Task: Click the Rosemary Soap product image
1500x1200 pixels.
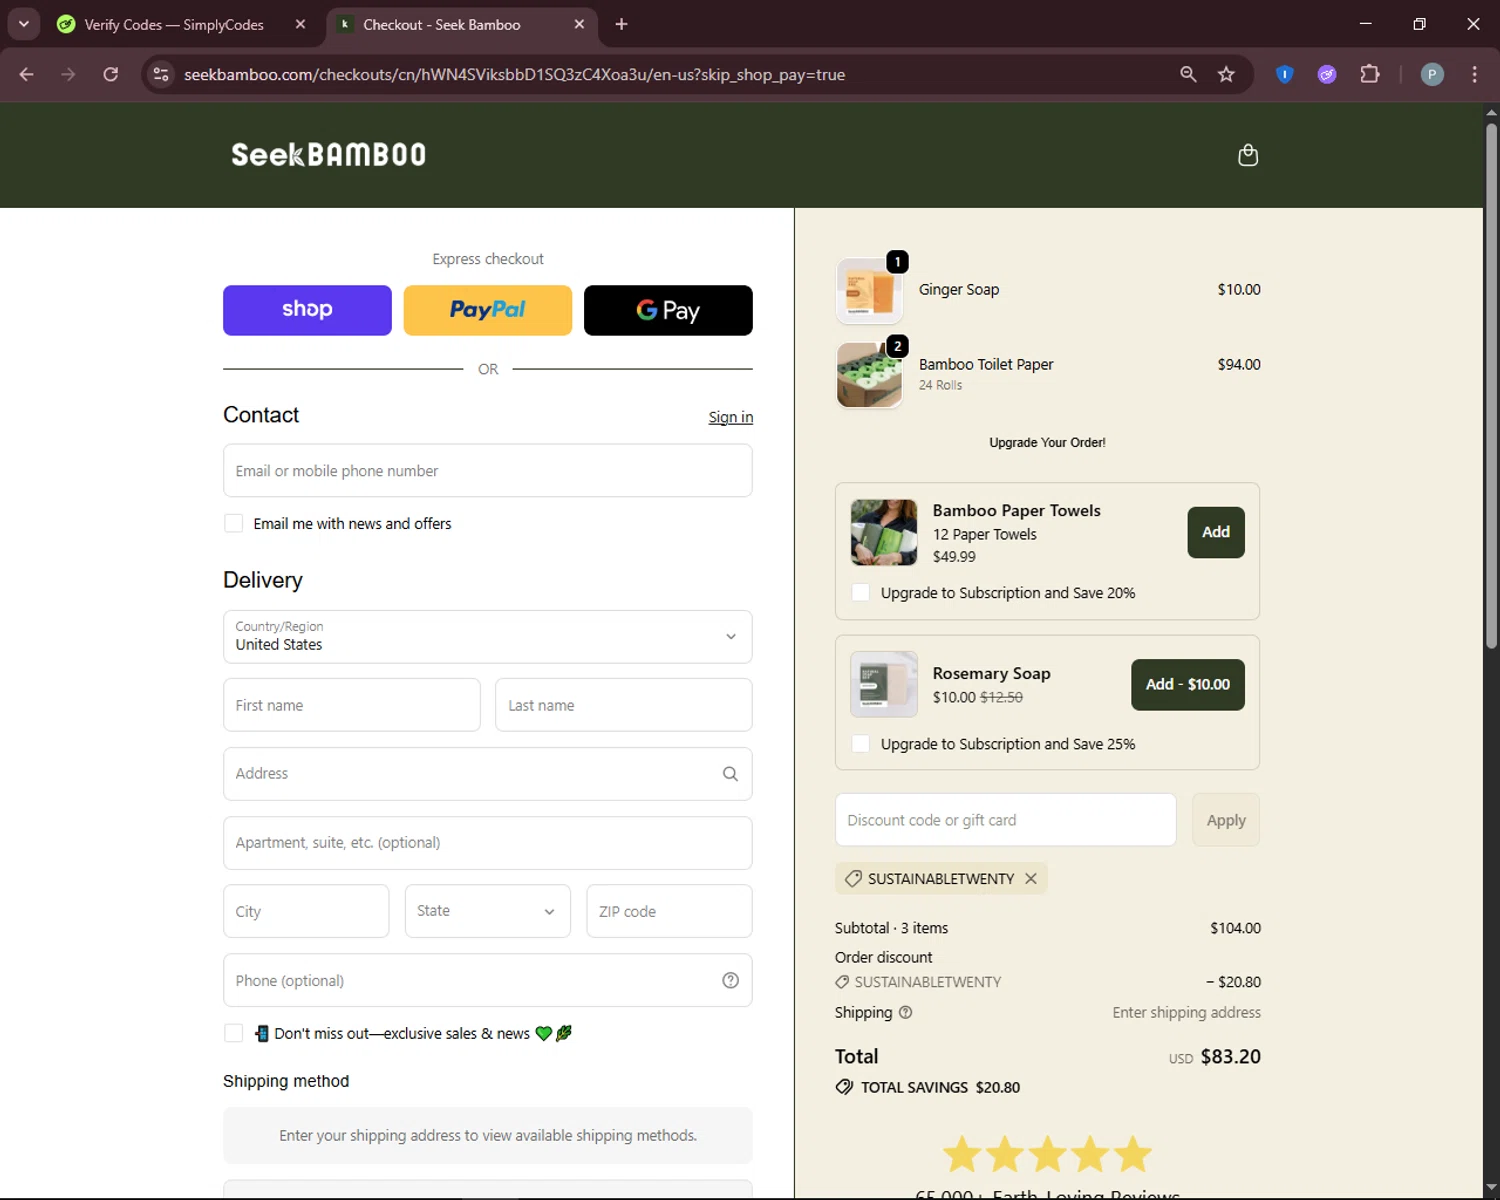Action: pyautogui.click(x=884, y=684)
